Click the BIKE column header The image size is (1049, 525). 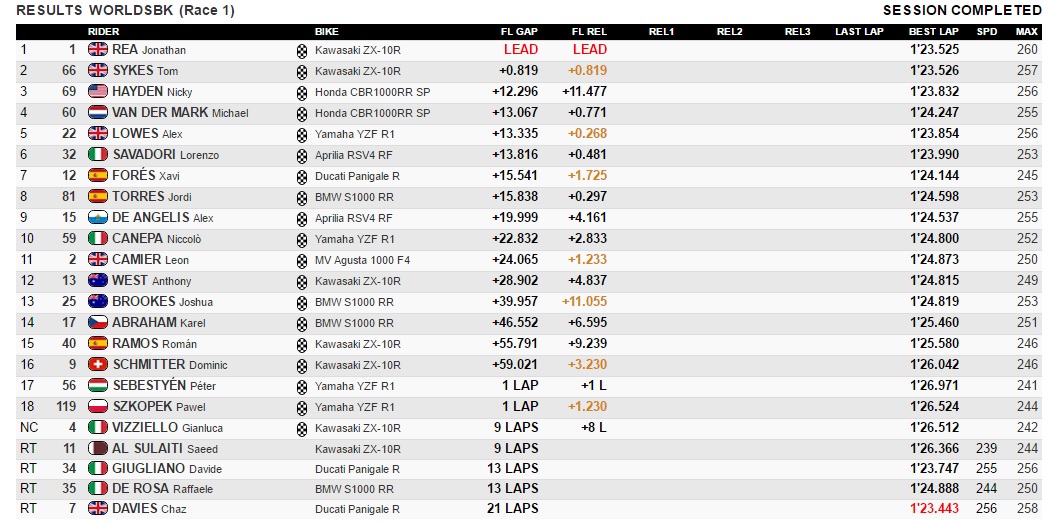[x=327, y=31]
